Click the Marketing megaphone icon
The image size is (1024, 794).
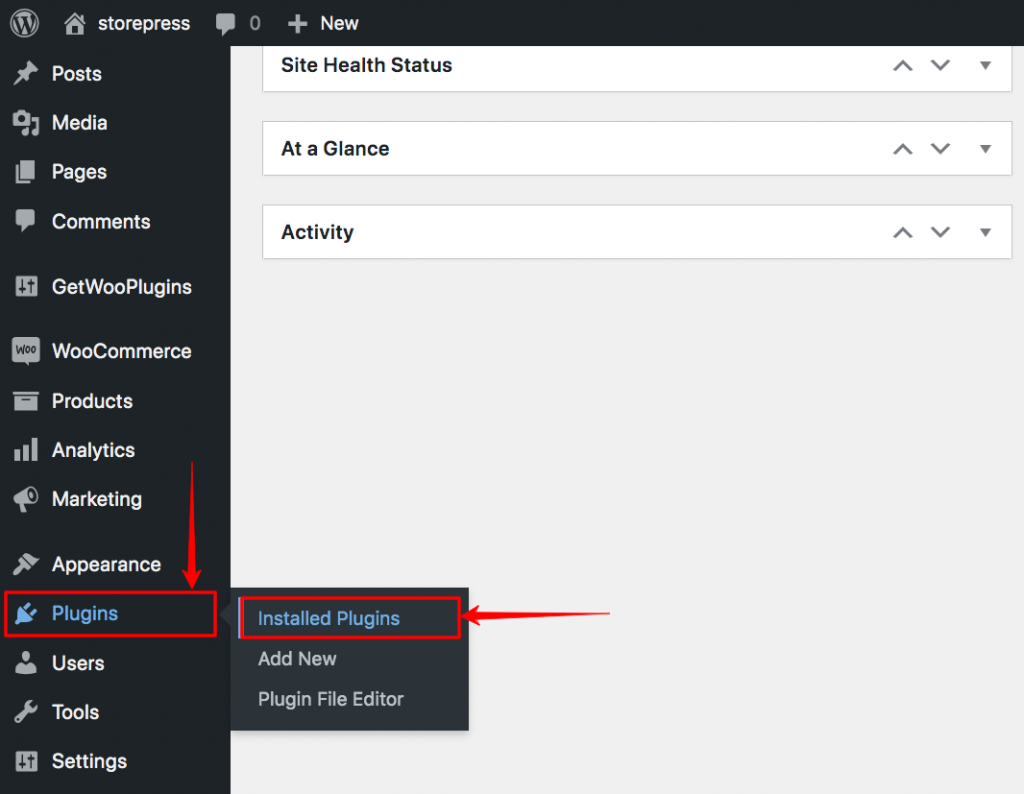click(x=26, y=500)
